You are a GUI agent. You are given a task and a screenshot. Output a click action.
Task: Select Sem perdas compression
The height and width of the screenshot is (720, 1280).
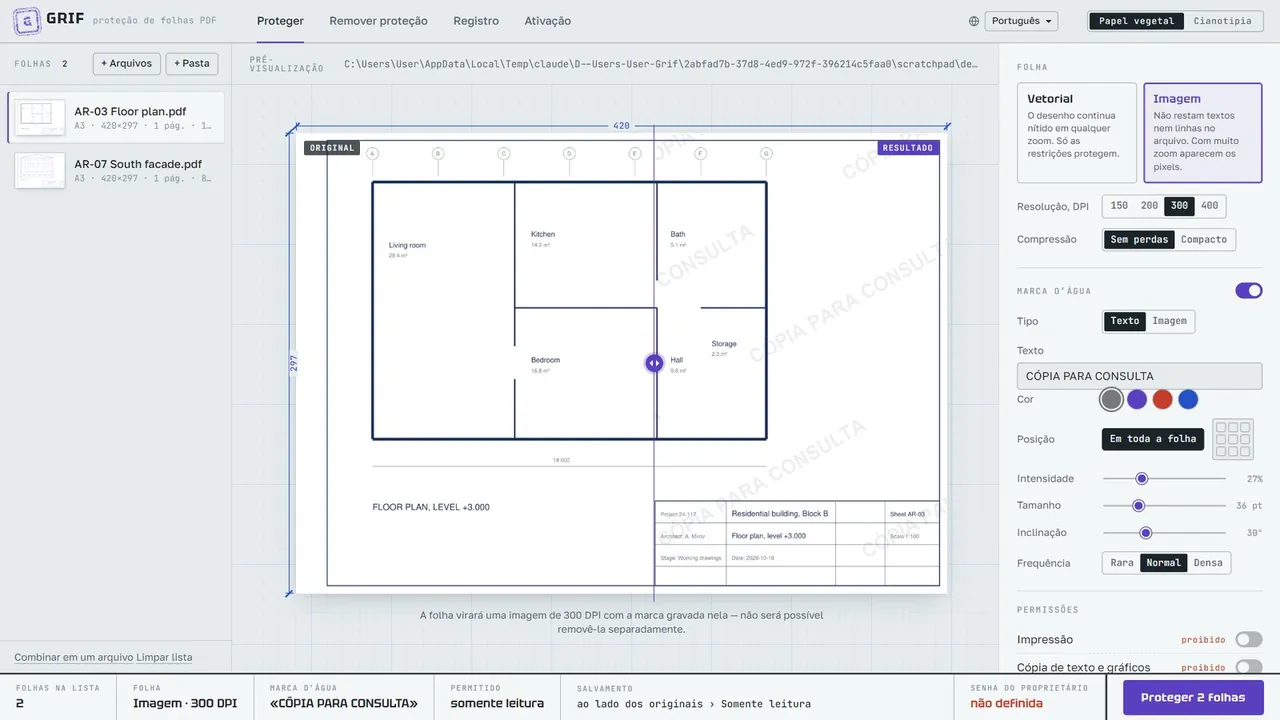click(1139, 240)
